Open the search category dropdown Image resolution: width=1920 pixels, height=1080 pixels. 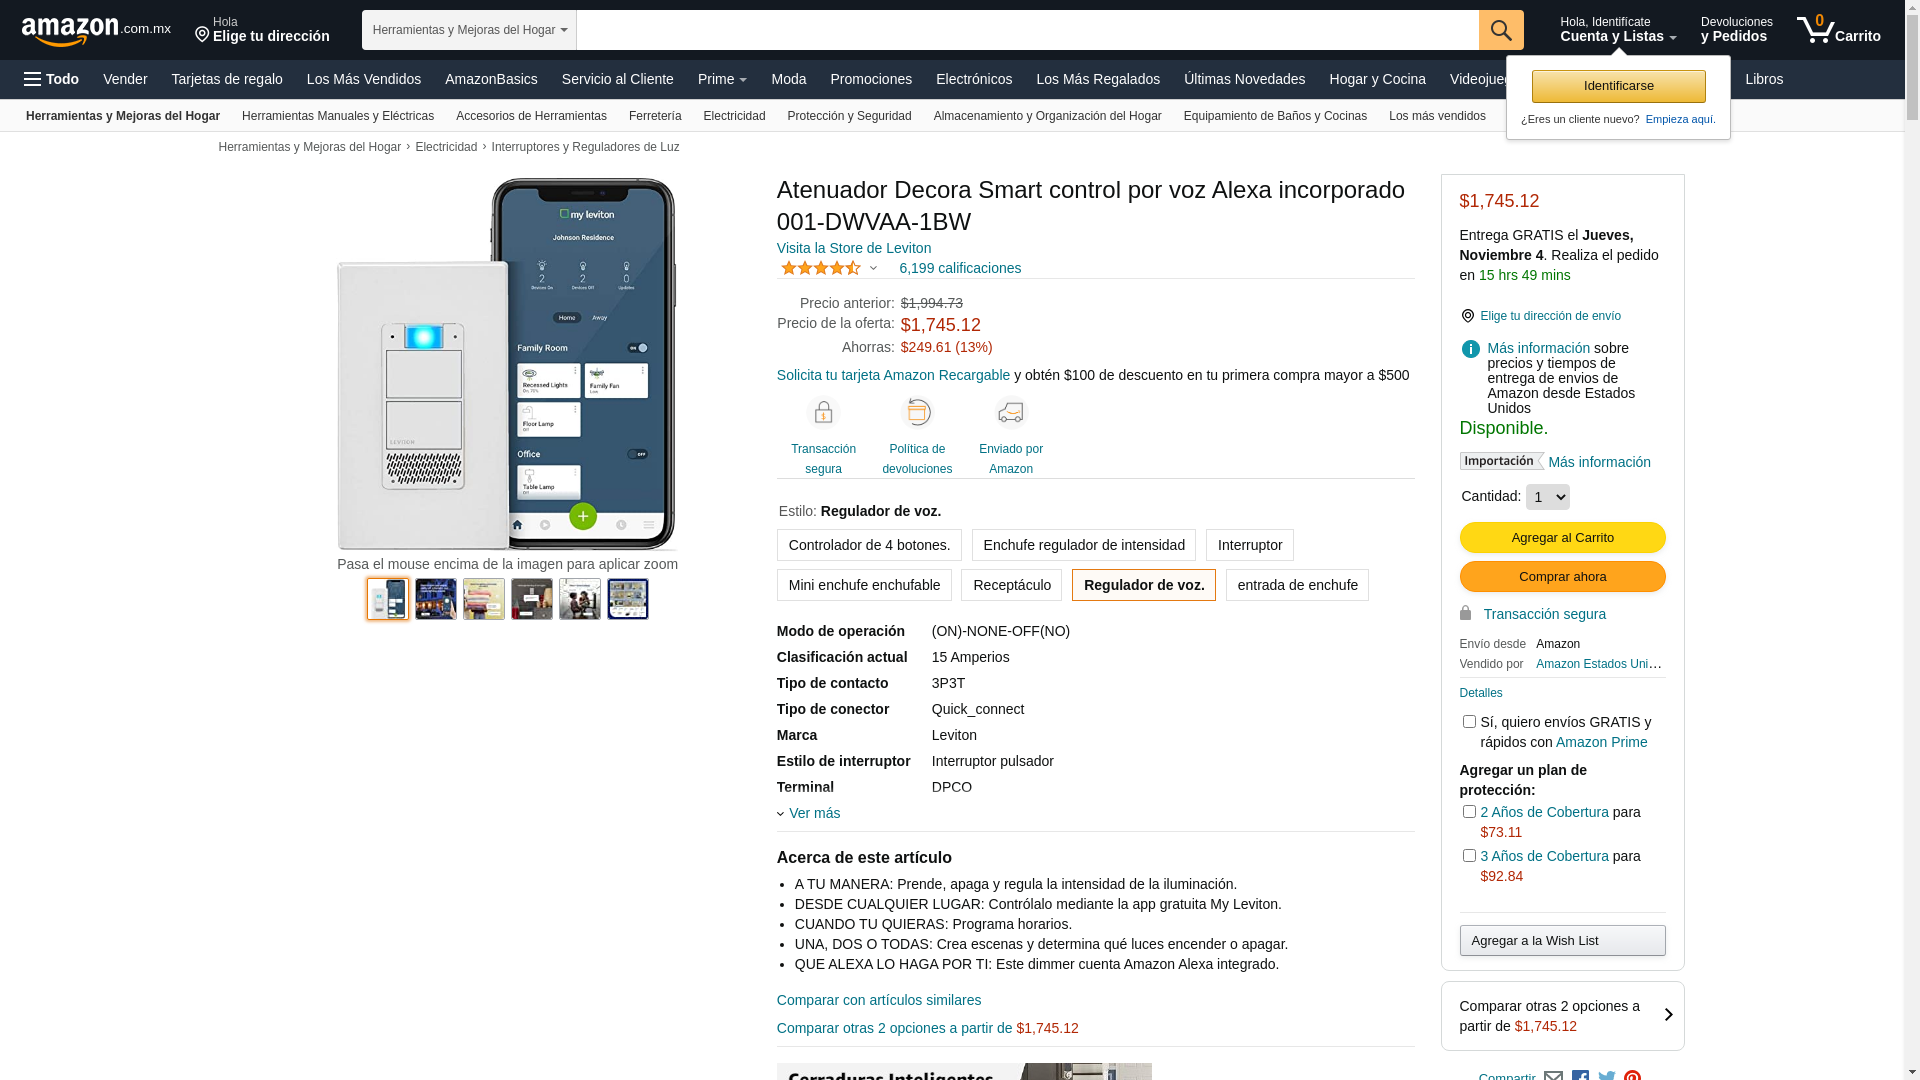pyautogui.click(x=469, y=30)
